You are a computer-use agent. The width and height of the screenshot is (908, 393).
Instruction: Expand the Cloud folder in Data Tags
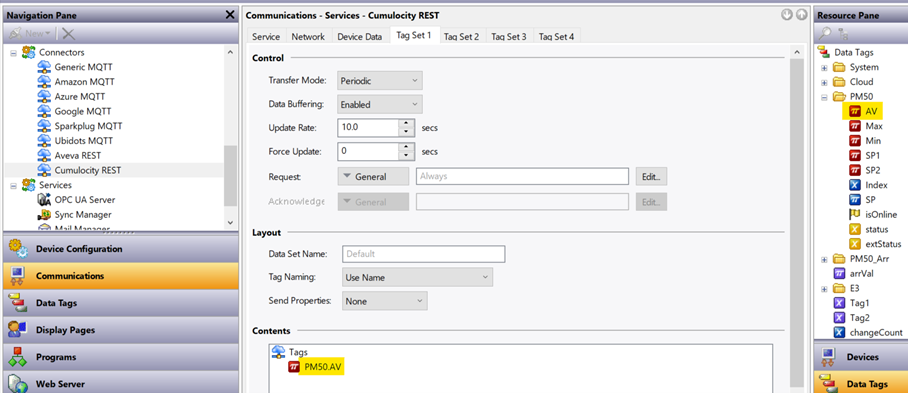tap(824, 82)
